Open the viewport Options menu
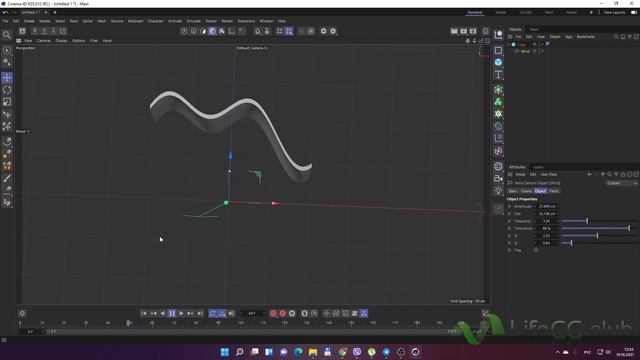Screen dimensions: 640x360 [79, 41]
